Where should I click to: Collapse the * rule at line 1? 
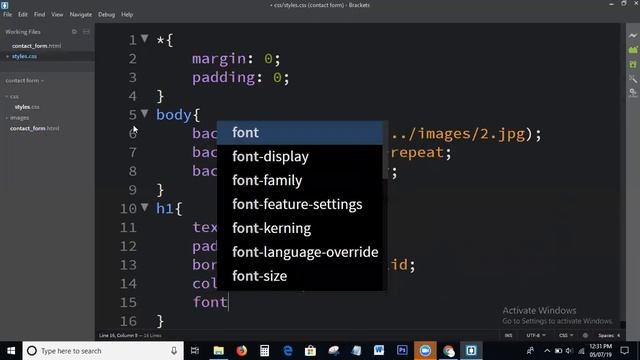pyautogui.click(x=144, y=38)
